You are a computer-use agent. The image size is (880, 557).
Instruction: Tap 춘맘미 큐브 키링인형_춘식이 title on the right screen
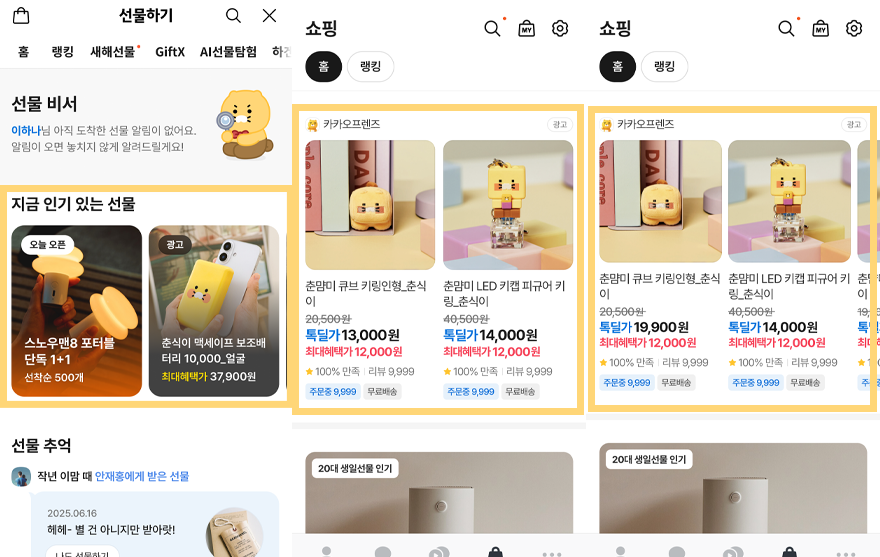(x=659, y=286)
